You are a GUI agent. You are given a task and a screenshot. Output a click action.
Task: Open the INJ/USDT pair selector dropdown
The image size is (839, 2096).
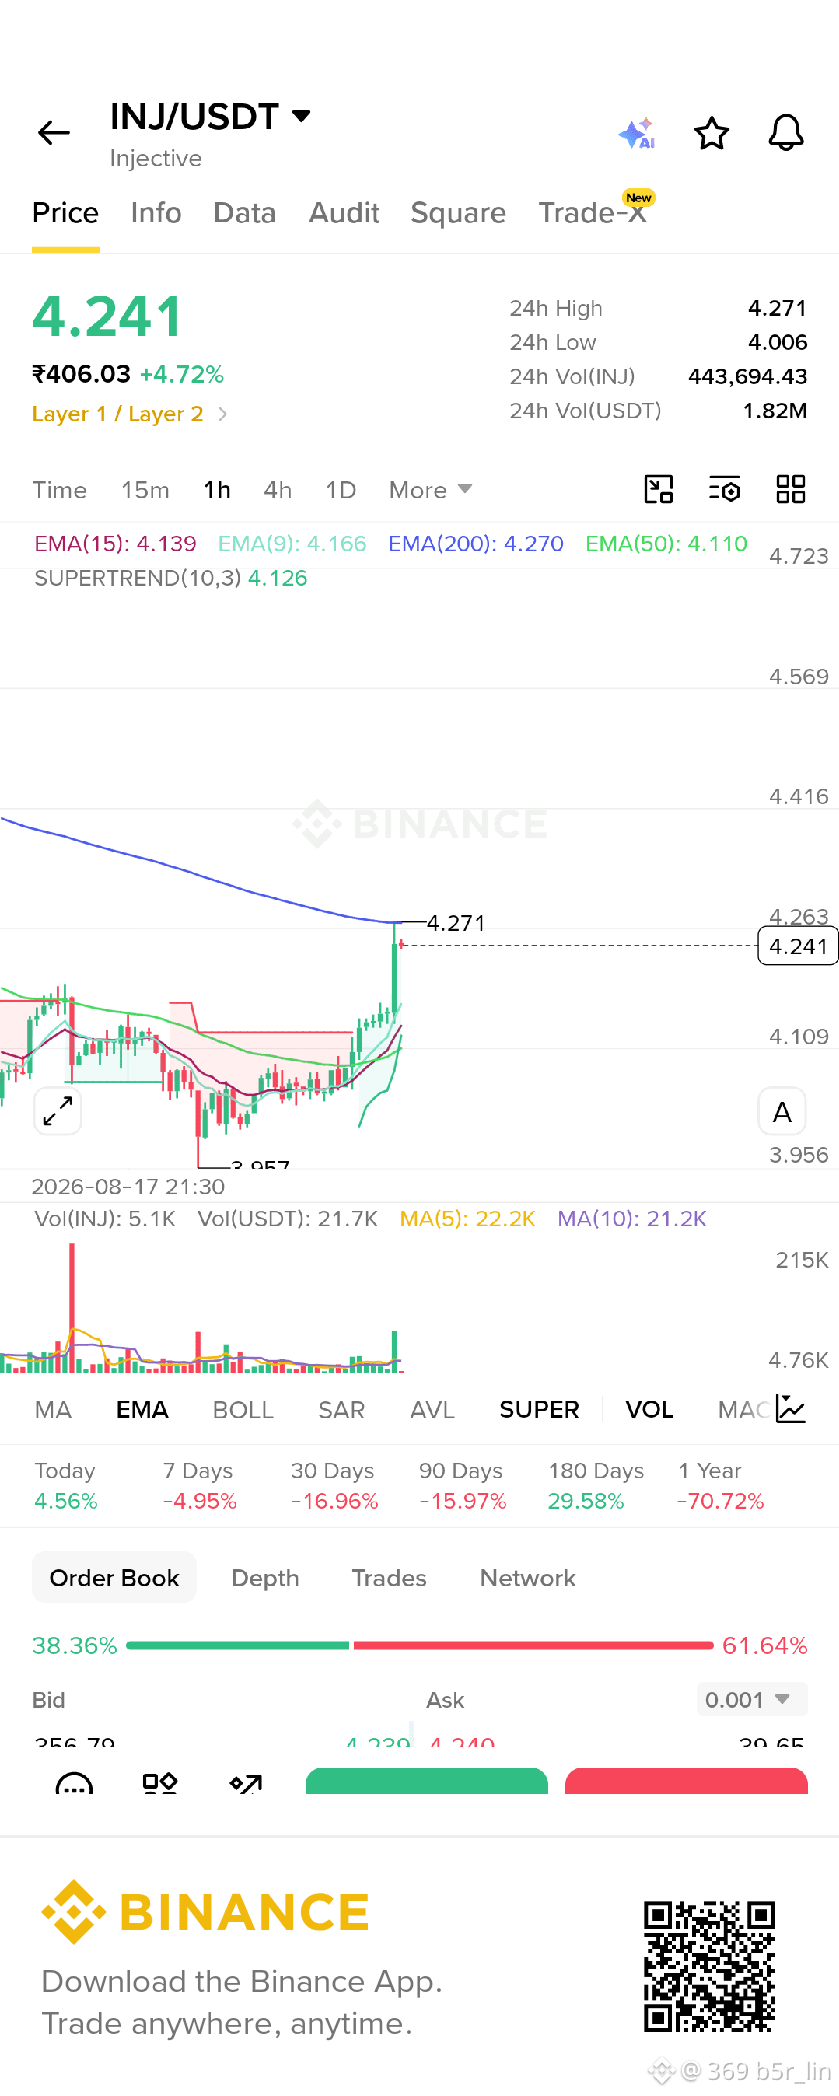click(210, 117)
